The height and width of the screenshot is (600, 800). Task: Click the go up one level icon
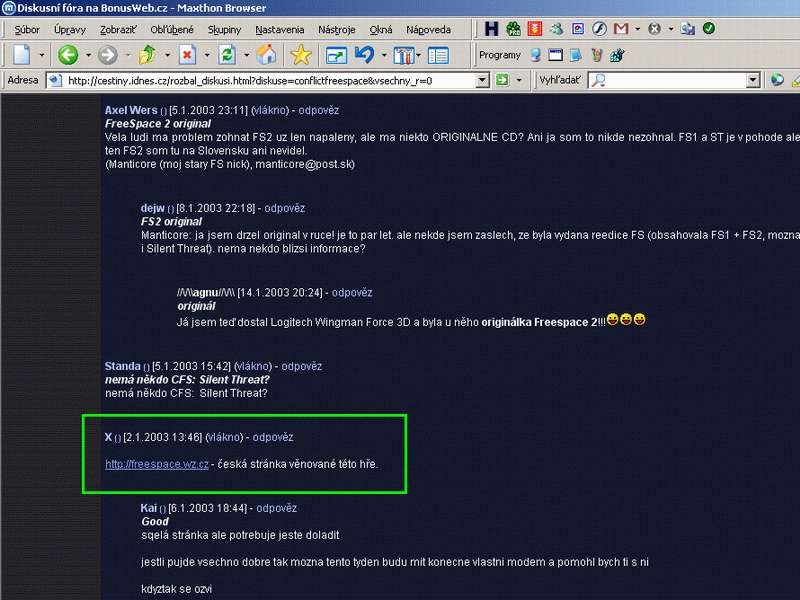point(147,55)
